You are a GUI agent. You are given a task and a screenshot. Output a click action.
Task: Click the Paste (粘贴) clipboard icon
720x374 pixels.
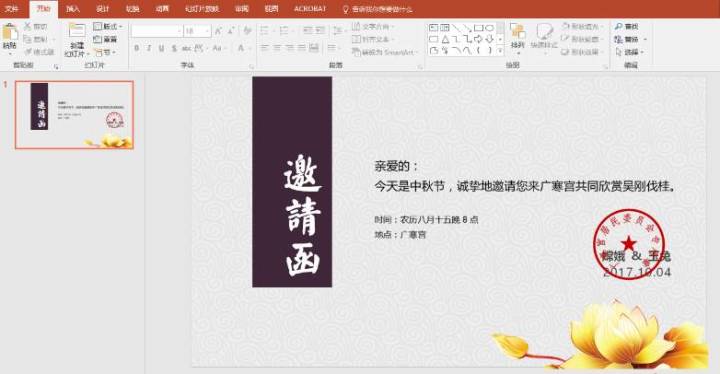[x=10, y=33]
